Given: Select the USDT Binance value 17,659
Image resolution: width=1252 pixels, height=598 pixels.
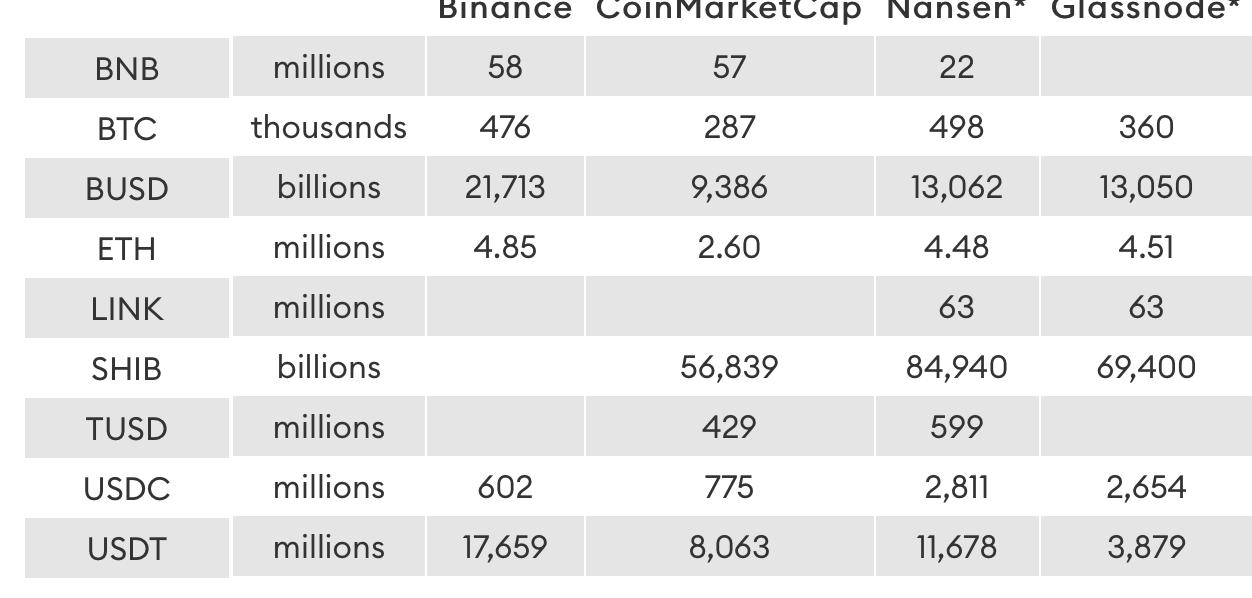Looking at the screenshot, I should coord(505,547).
